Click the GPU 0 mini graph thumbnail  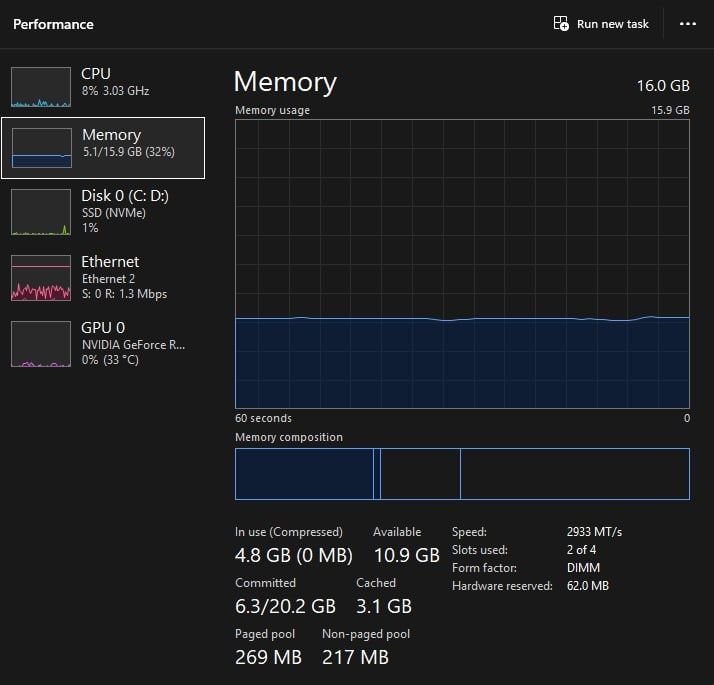(x=41, y=344)
